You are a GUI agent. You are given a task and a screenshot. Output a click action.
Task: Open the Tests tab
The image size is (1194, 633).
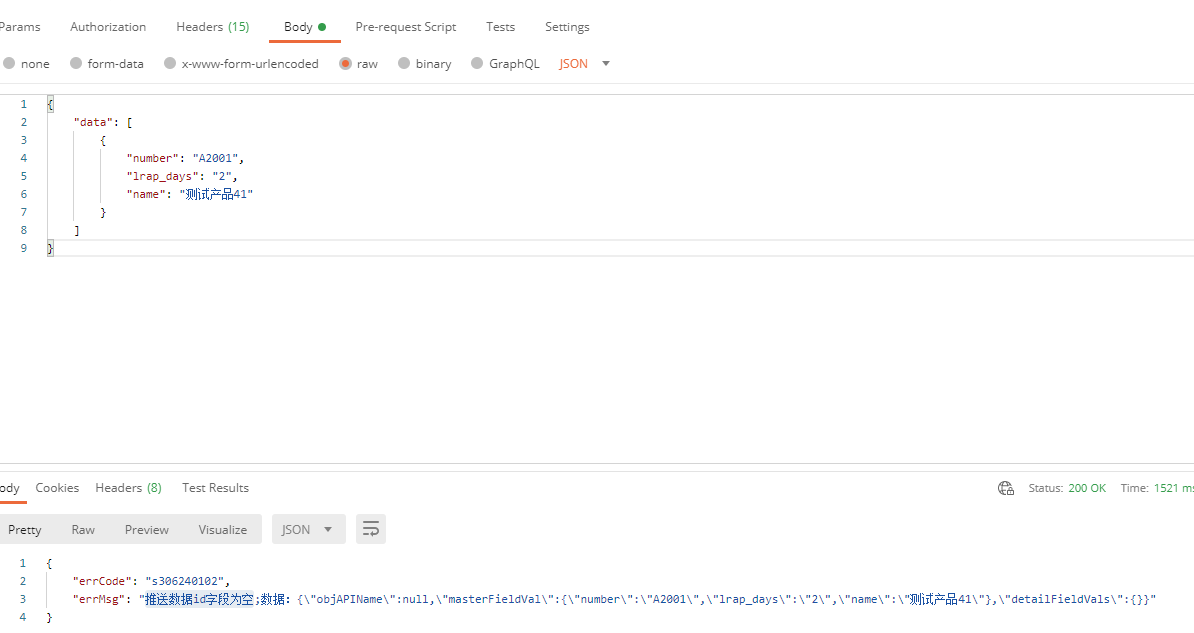point(500,27)
